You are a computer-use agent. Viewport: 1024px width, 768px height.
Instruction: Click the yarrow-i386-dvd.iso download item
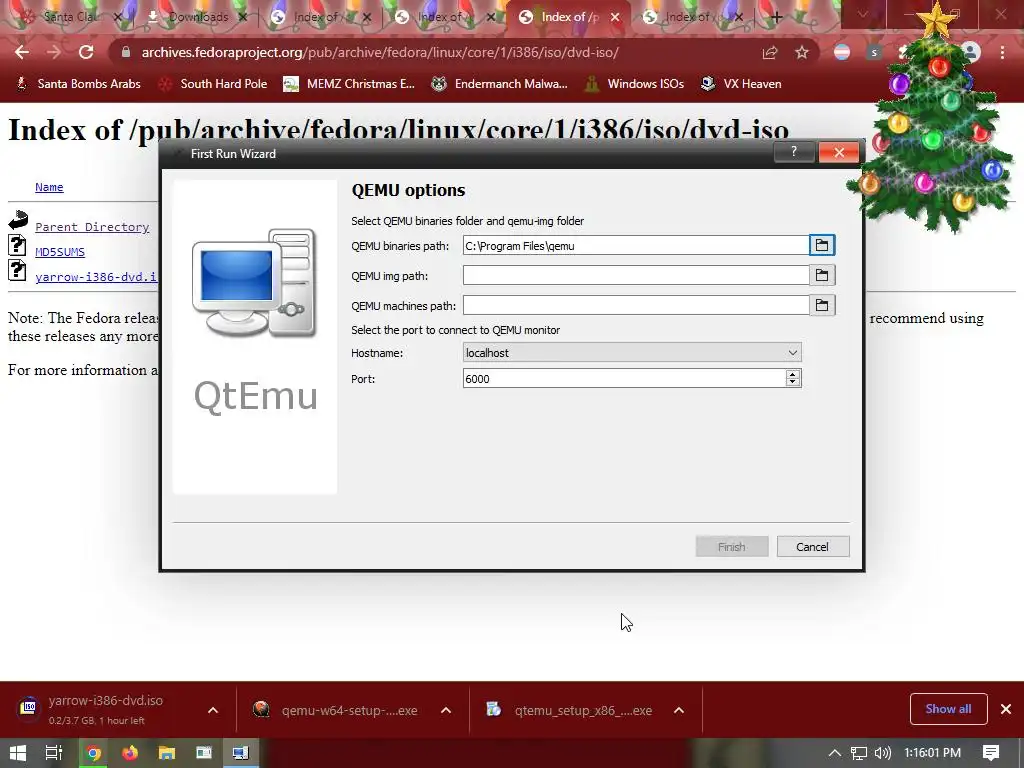(x=104, y=709)
